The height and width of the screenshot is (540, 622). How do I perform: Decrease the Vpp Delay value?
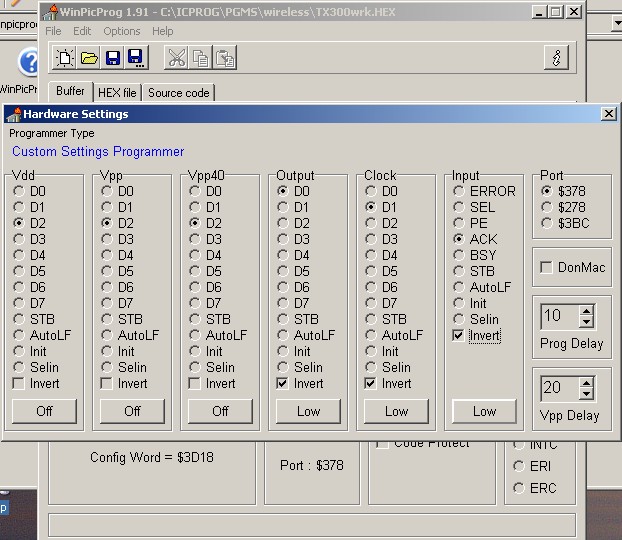pos(587,394)
